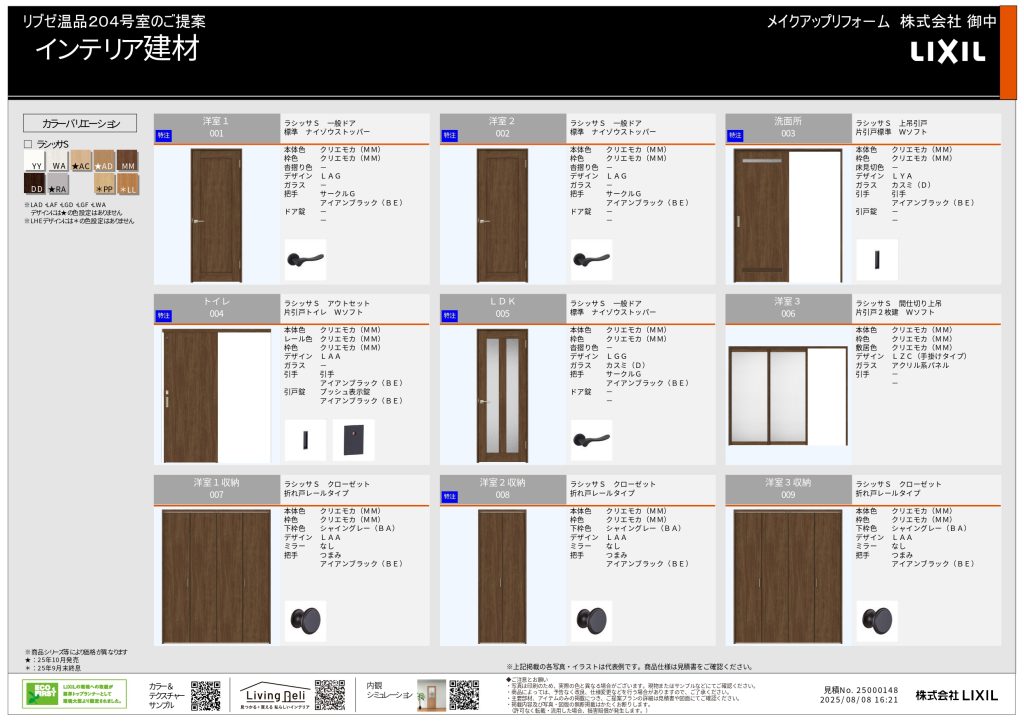Viewport: 1024px width, 724px height.
Task: Click the lever handle icon for 洋室1
Action: 305,259
